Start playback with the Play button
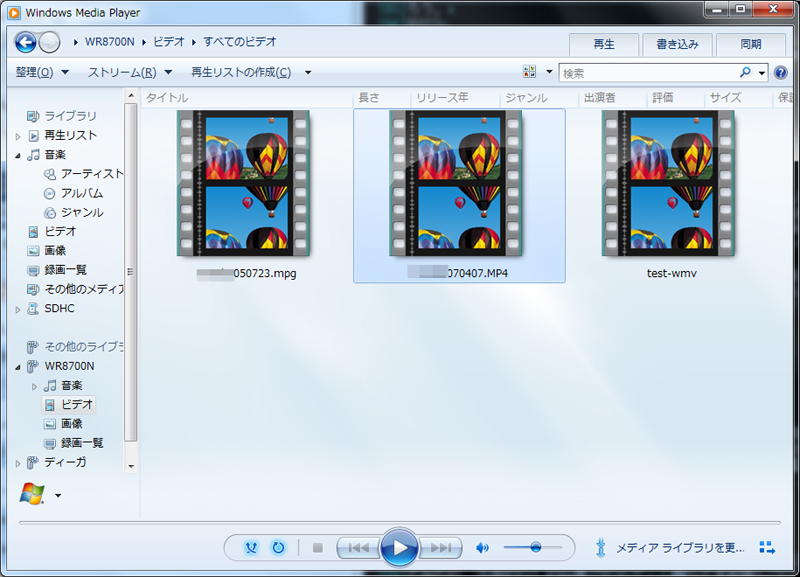 click(399, 548)
